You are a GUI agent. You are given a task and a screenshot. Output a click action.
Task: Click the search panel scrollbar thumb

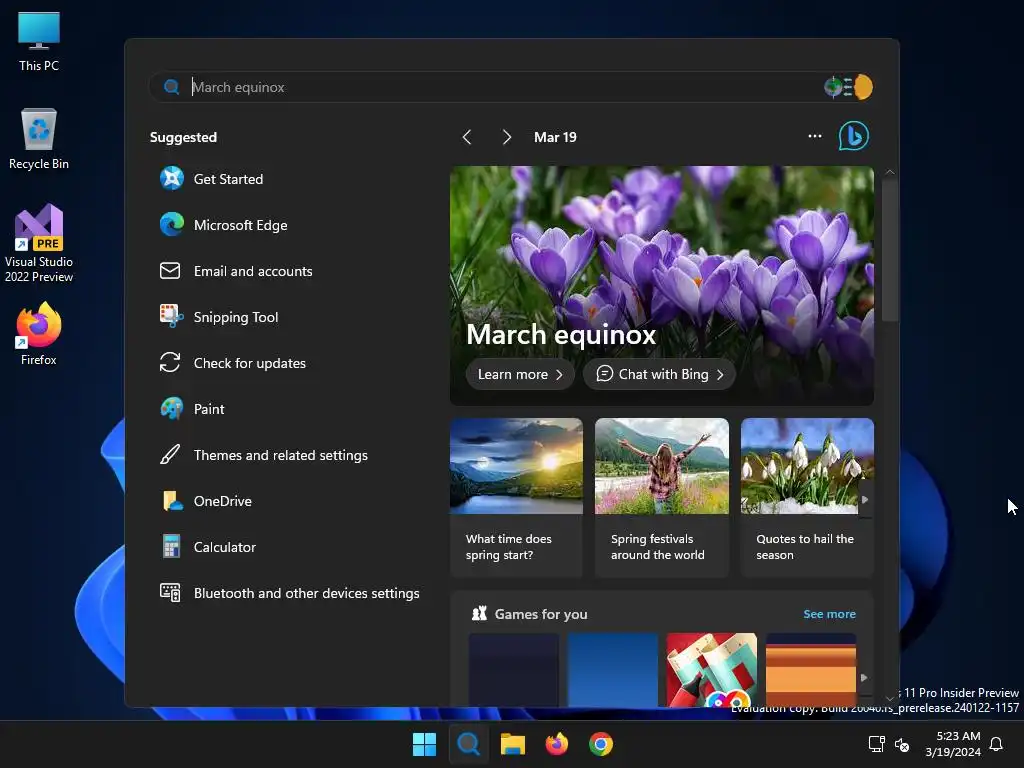click(889, 250)
